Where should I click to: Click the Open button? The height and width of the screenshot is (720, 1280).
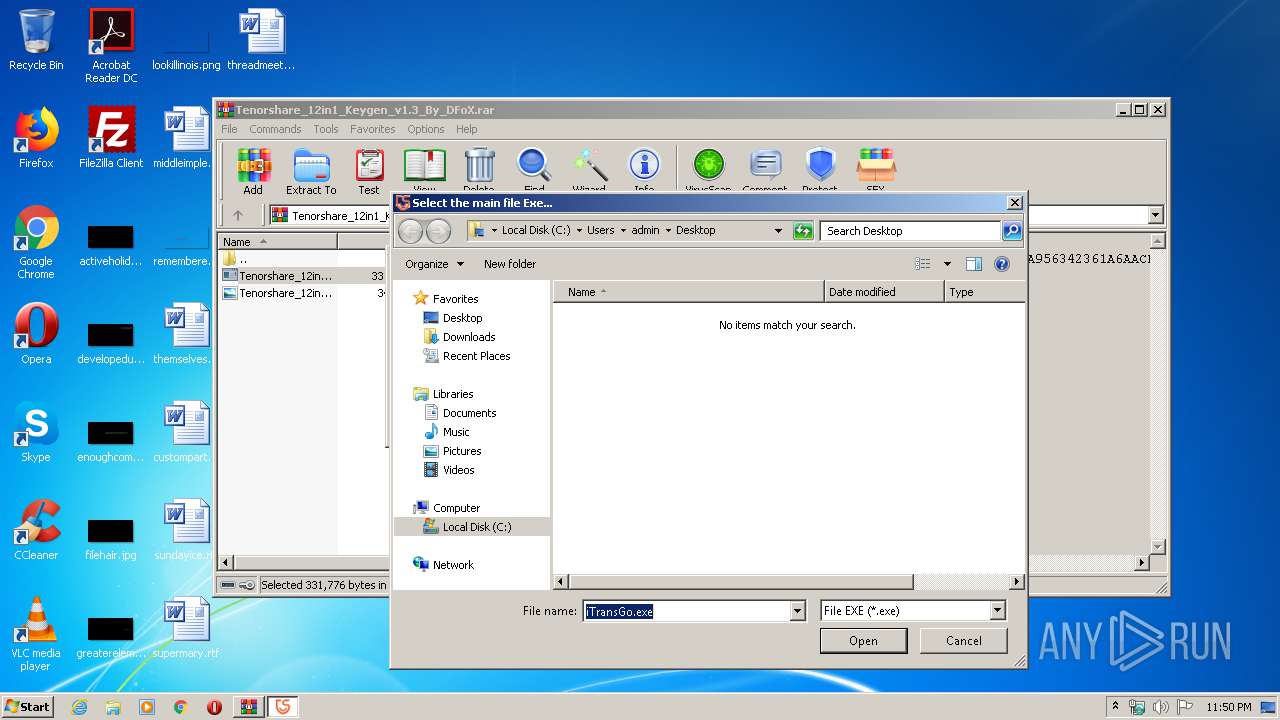click(863, 641)
